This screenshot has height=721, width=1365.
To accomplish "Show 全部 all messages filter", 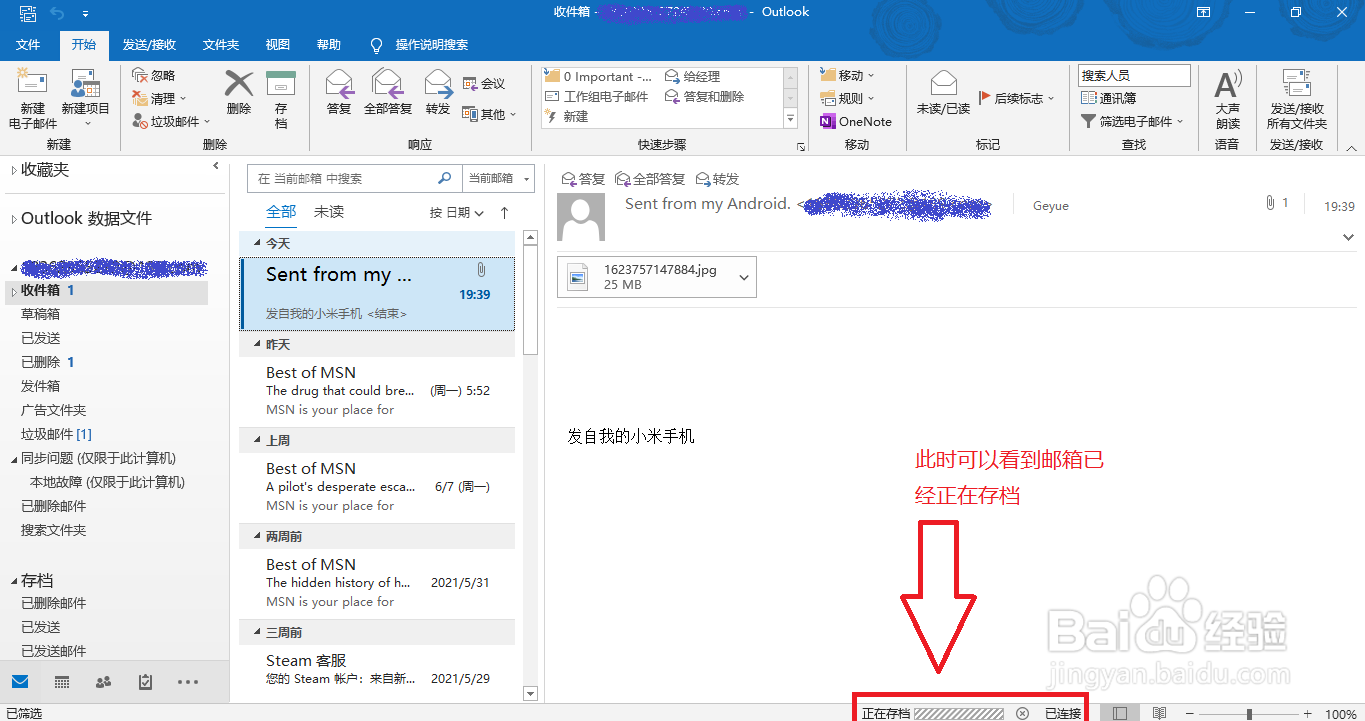I will (281, 212).
